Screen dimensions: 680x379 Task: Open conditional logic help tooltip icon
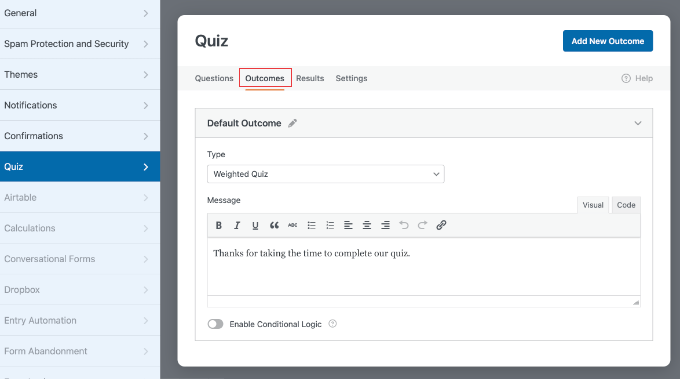(333, 323)
